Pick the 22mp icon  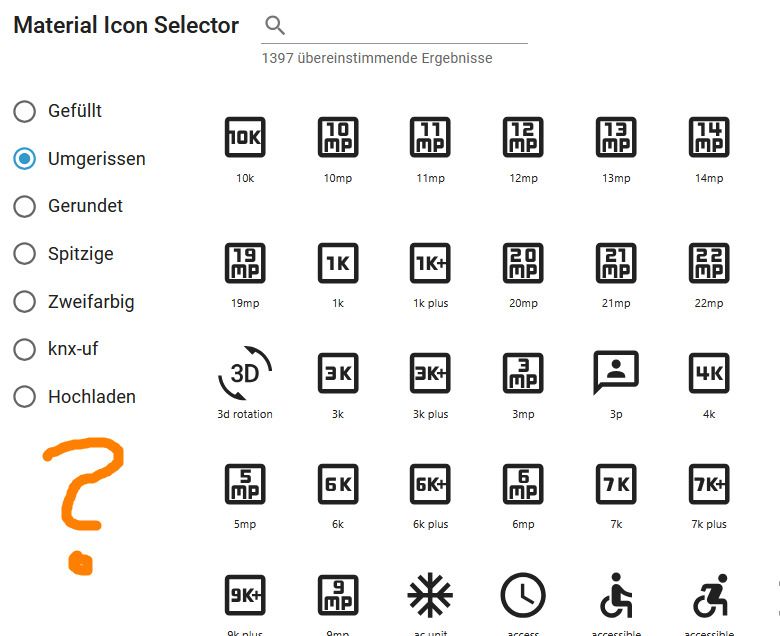(709, 263)
